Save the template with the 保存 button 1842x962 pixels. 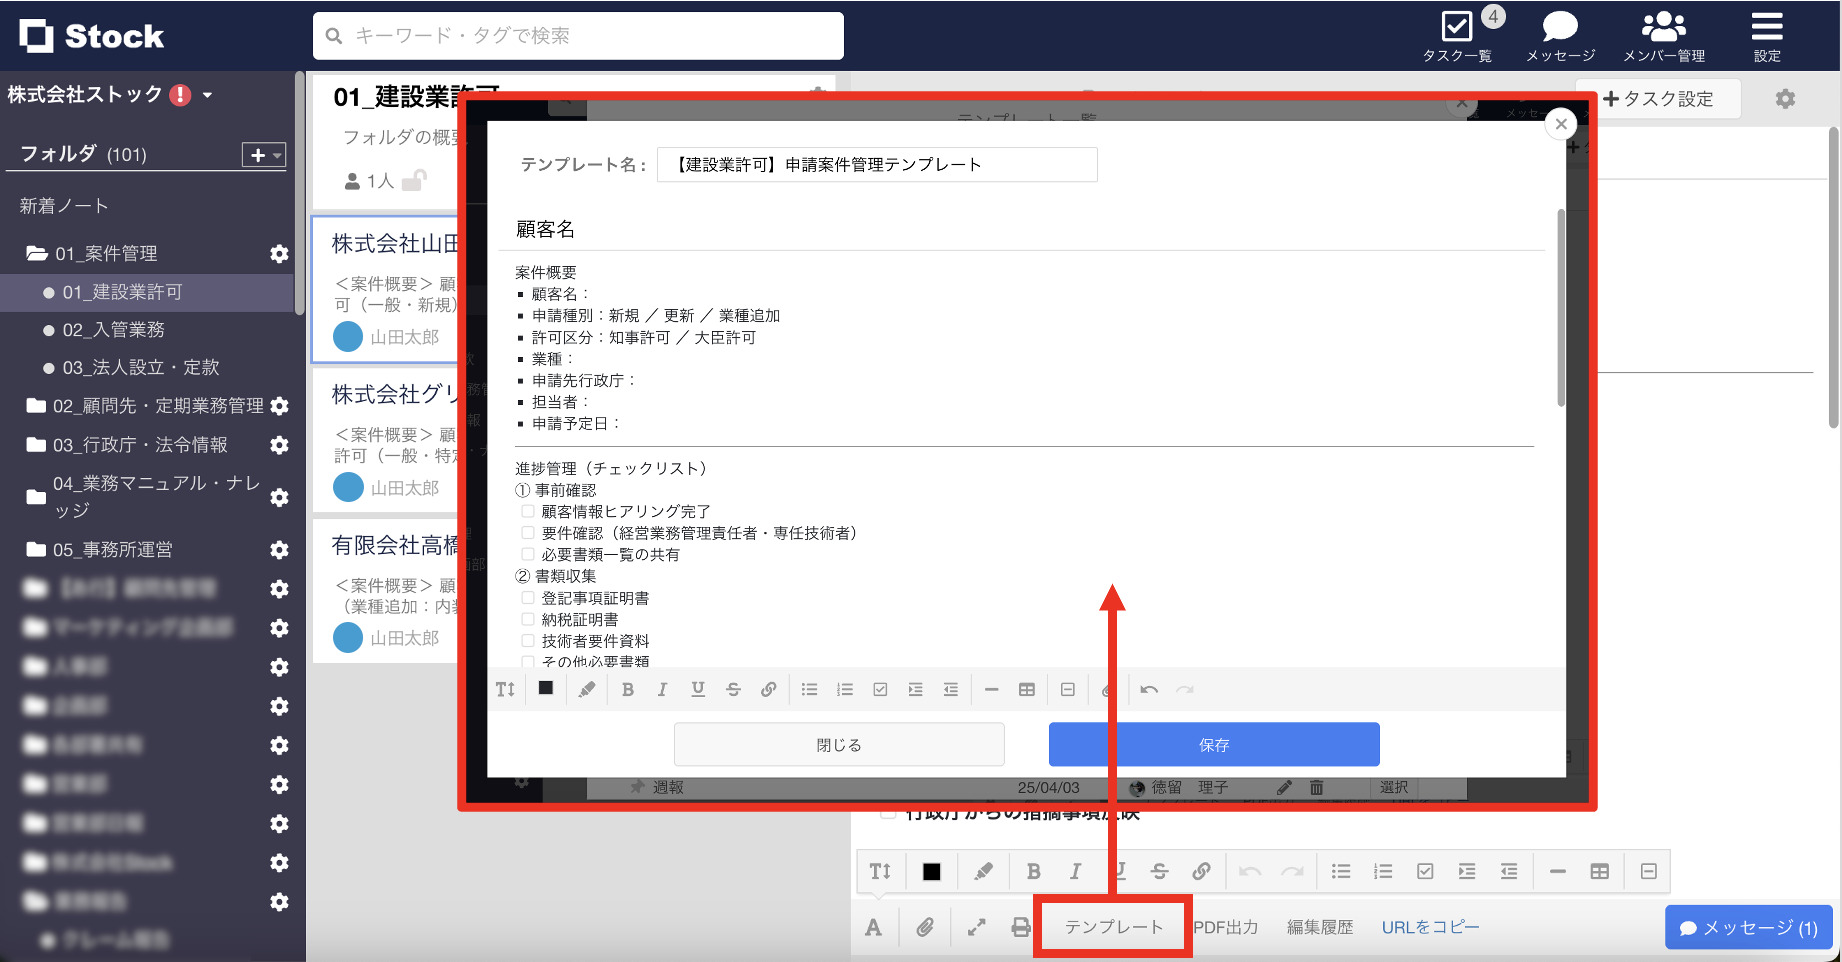[1213, 744]
